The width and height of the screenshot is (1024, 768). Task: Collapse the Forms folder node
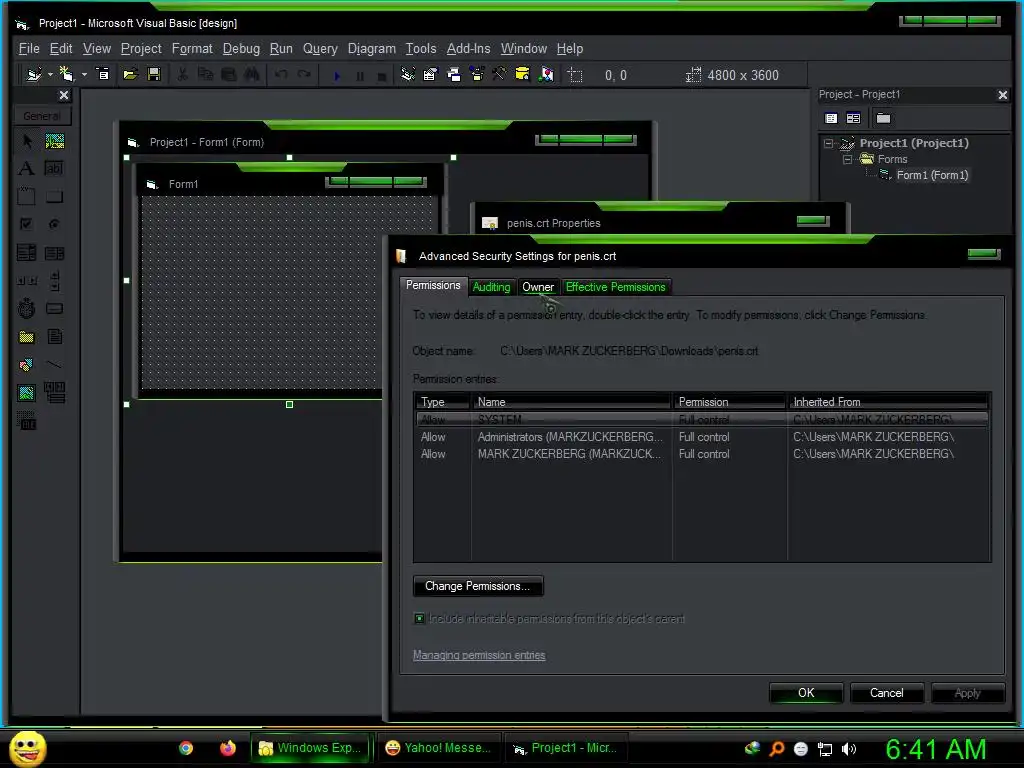(x=847, y=159)
